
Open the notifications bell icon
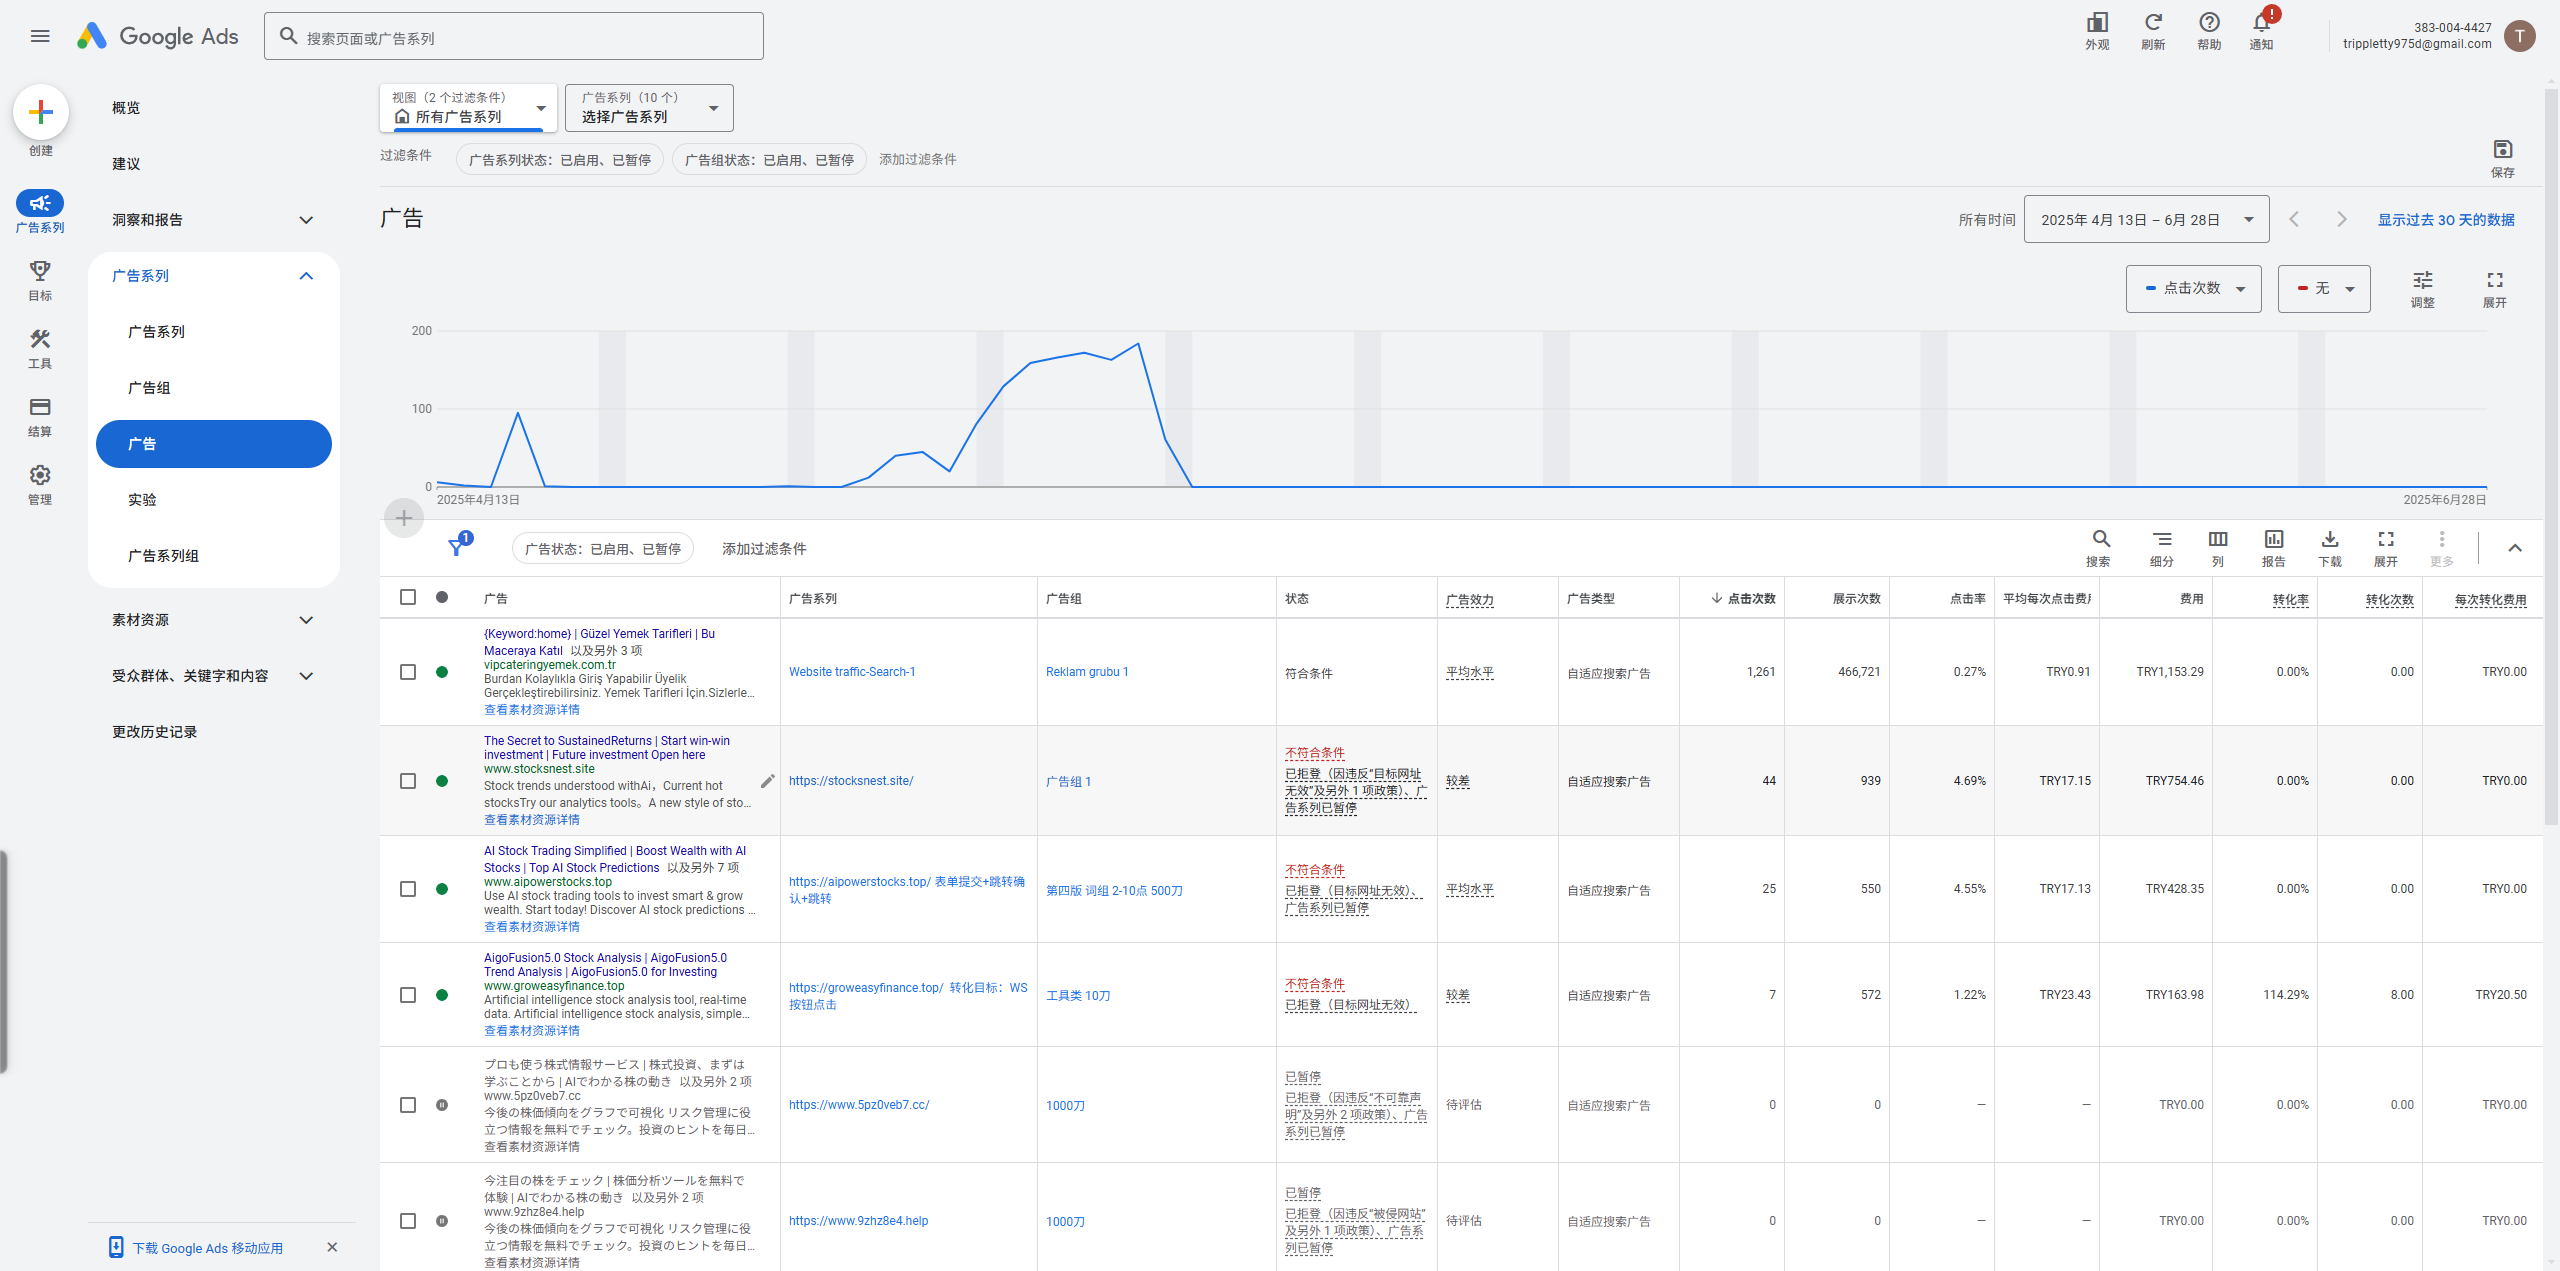click(2261, 23)
